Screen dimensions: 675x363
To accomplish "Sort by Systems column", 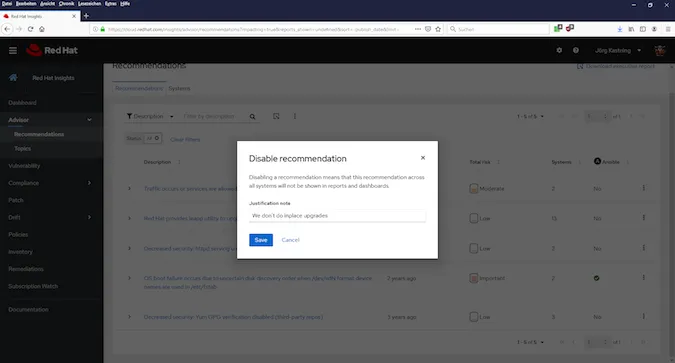I will click(566, 162).
